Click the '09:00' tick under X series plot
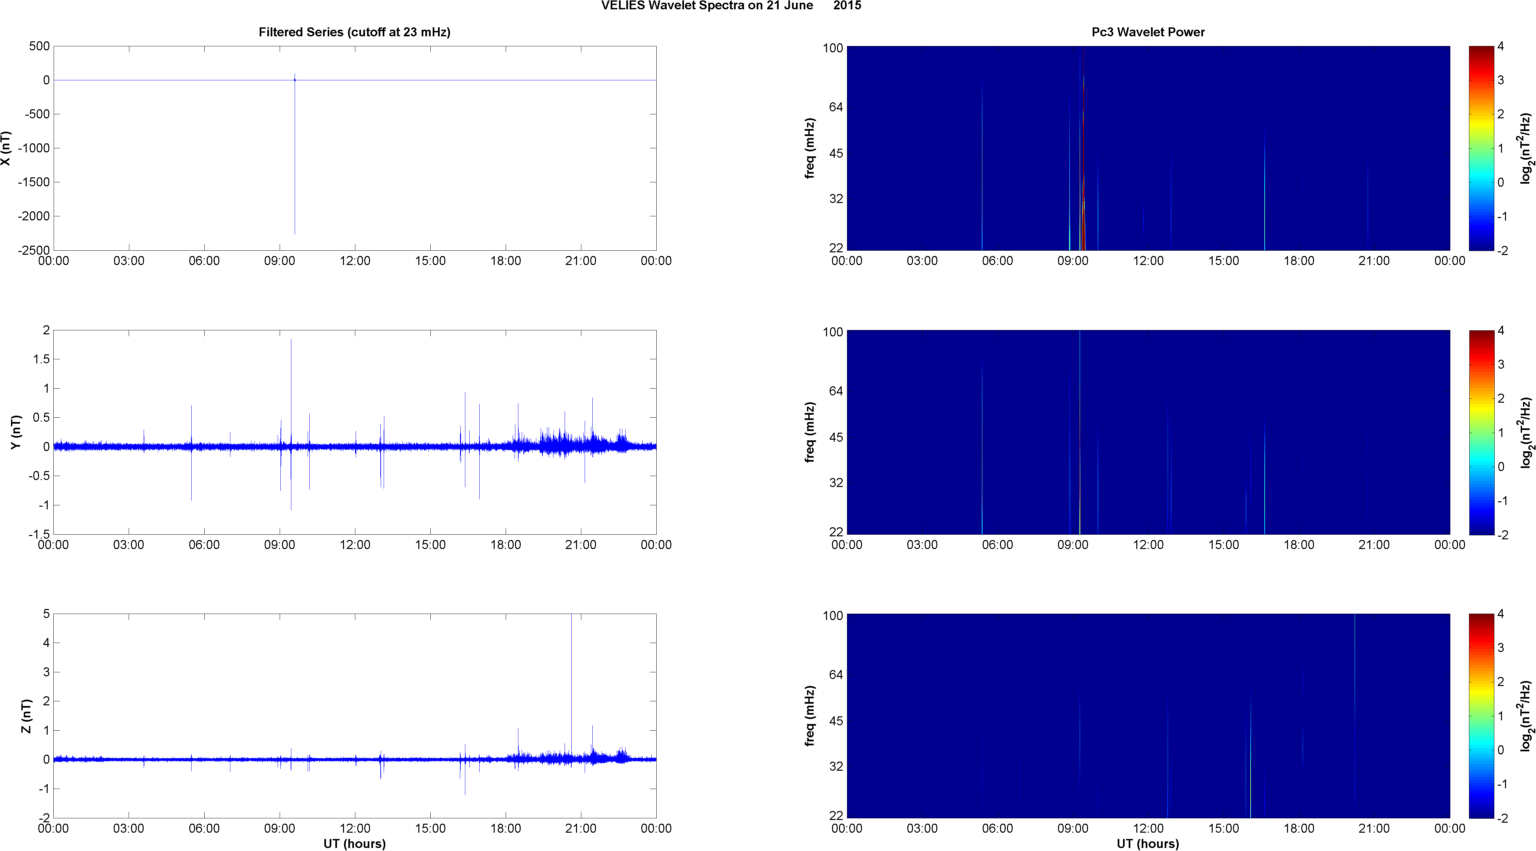Viewport: 1536px width, 851px height. 279,261
